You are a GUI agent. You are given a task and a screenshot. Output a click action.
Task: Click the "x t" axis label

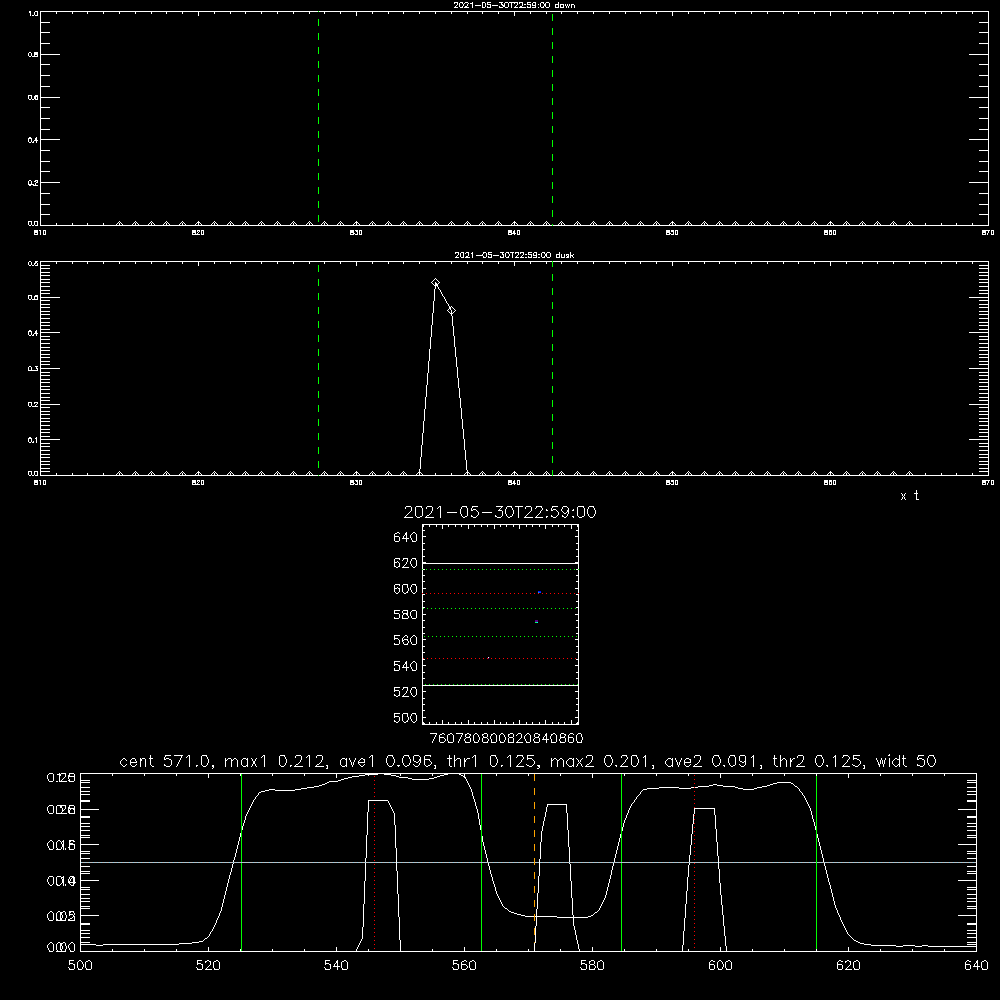tap(909, 496)
